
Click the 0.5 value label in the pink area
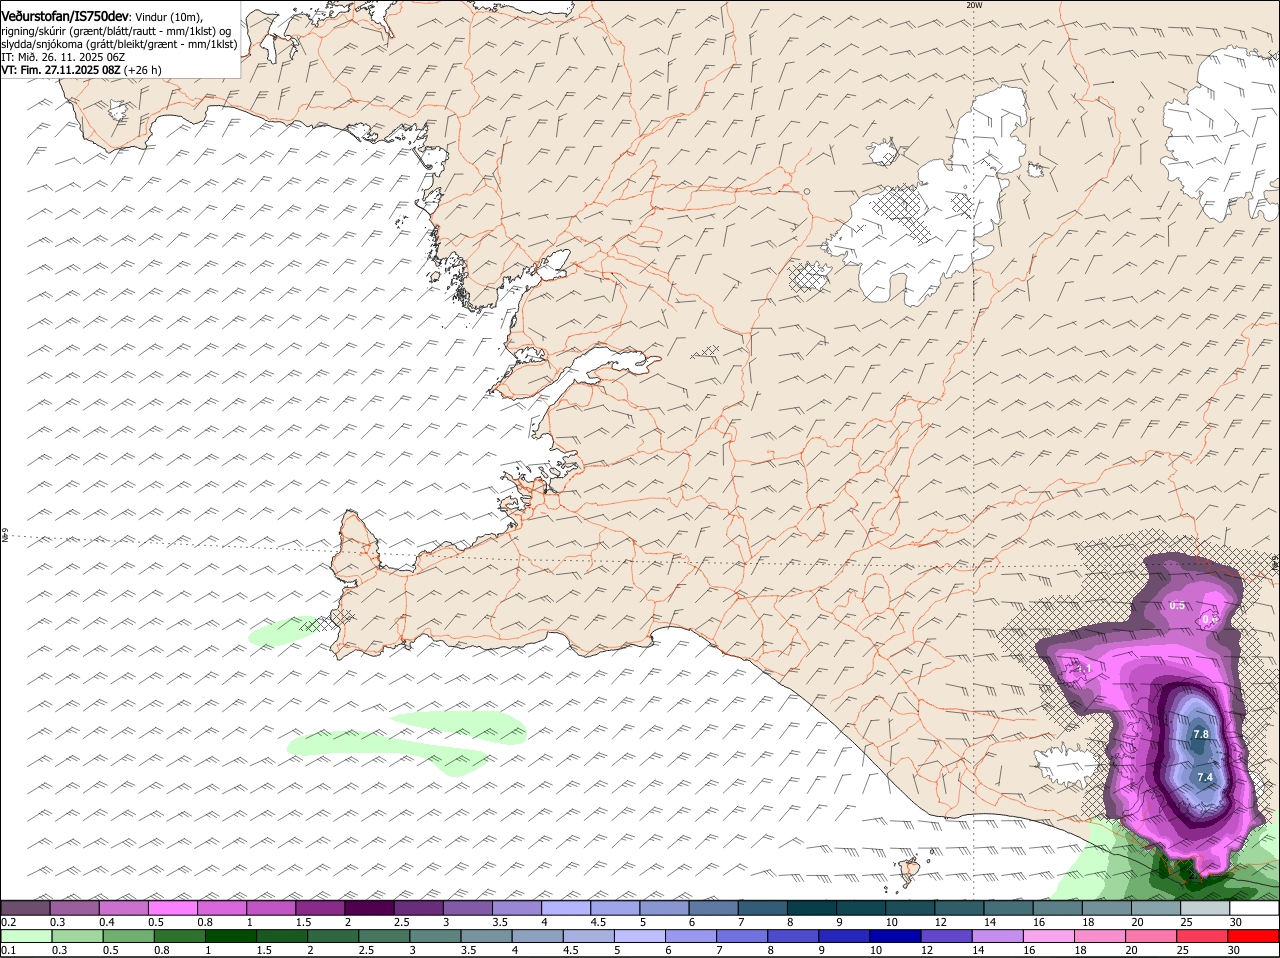1177,605
